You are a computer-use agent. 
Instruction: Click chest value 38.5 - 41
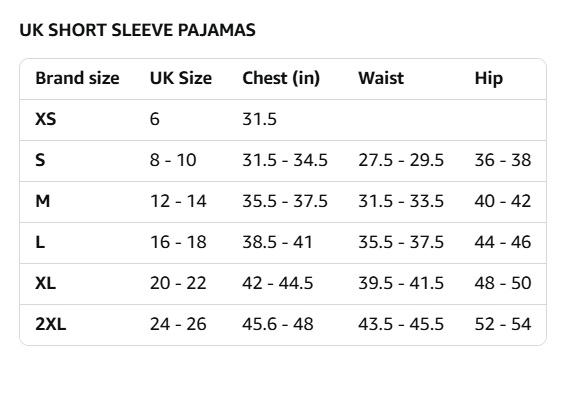point(277,242)
